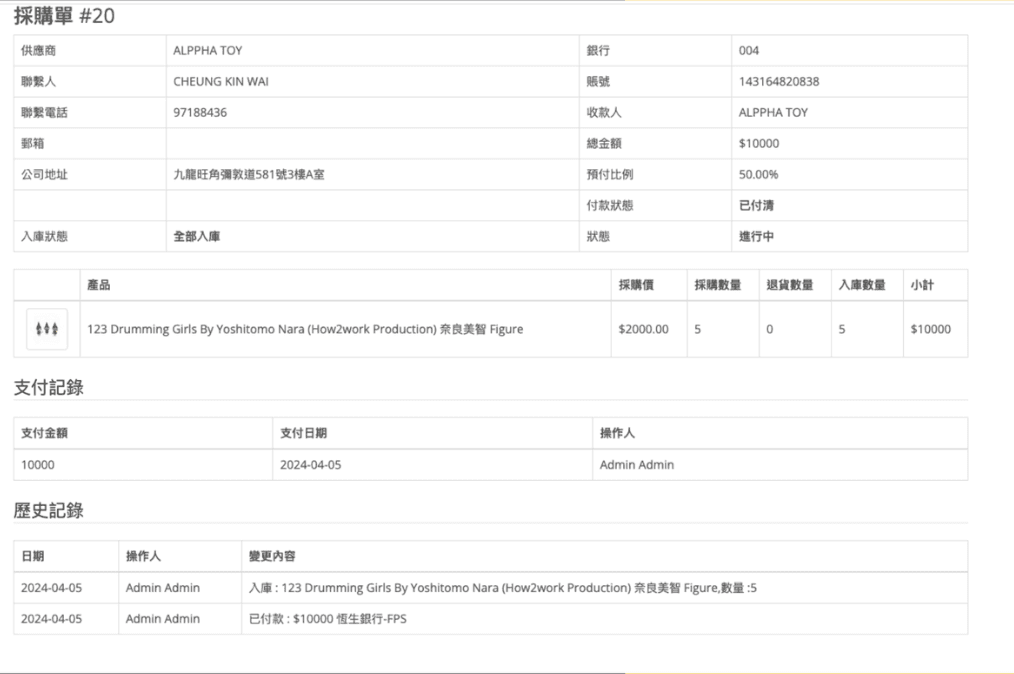Click the 支付記錄 section heading
Image resolution: width=1014 pixels, height=674 pixels.
[x=48, y=388]
